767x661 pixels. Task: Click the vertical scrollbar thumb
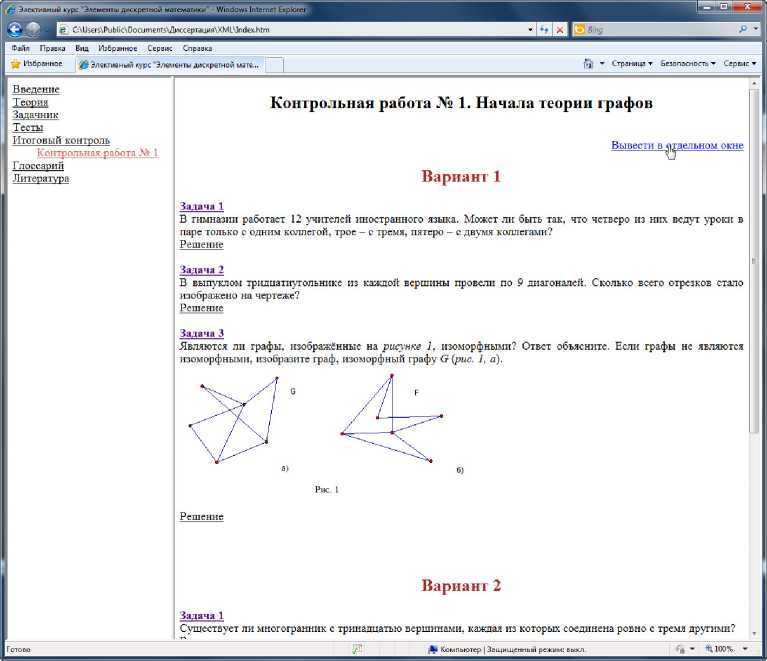pyautogui.click(x=753, y=261)
